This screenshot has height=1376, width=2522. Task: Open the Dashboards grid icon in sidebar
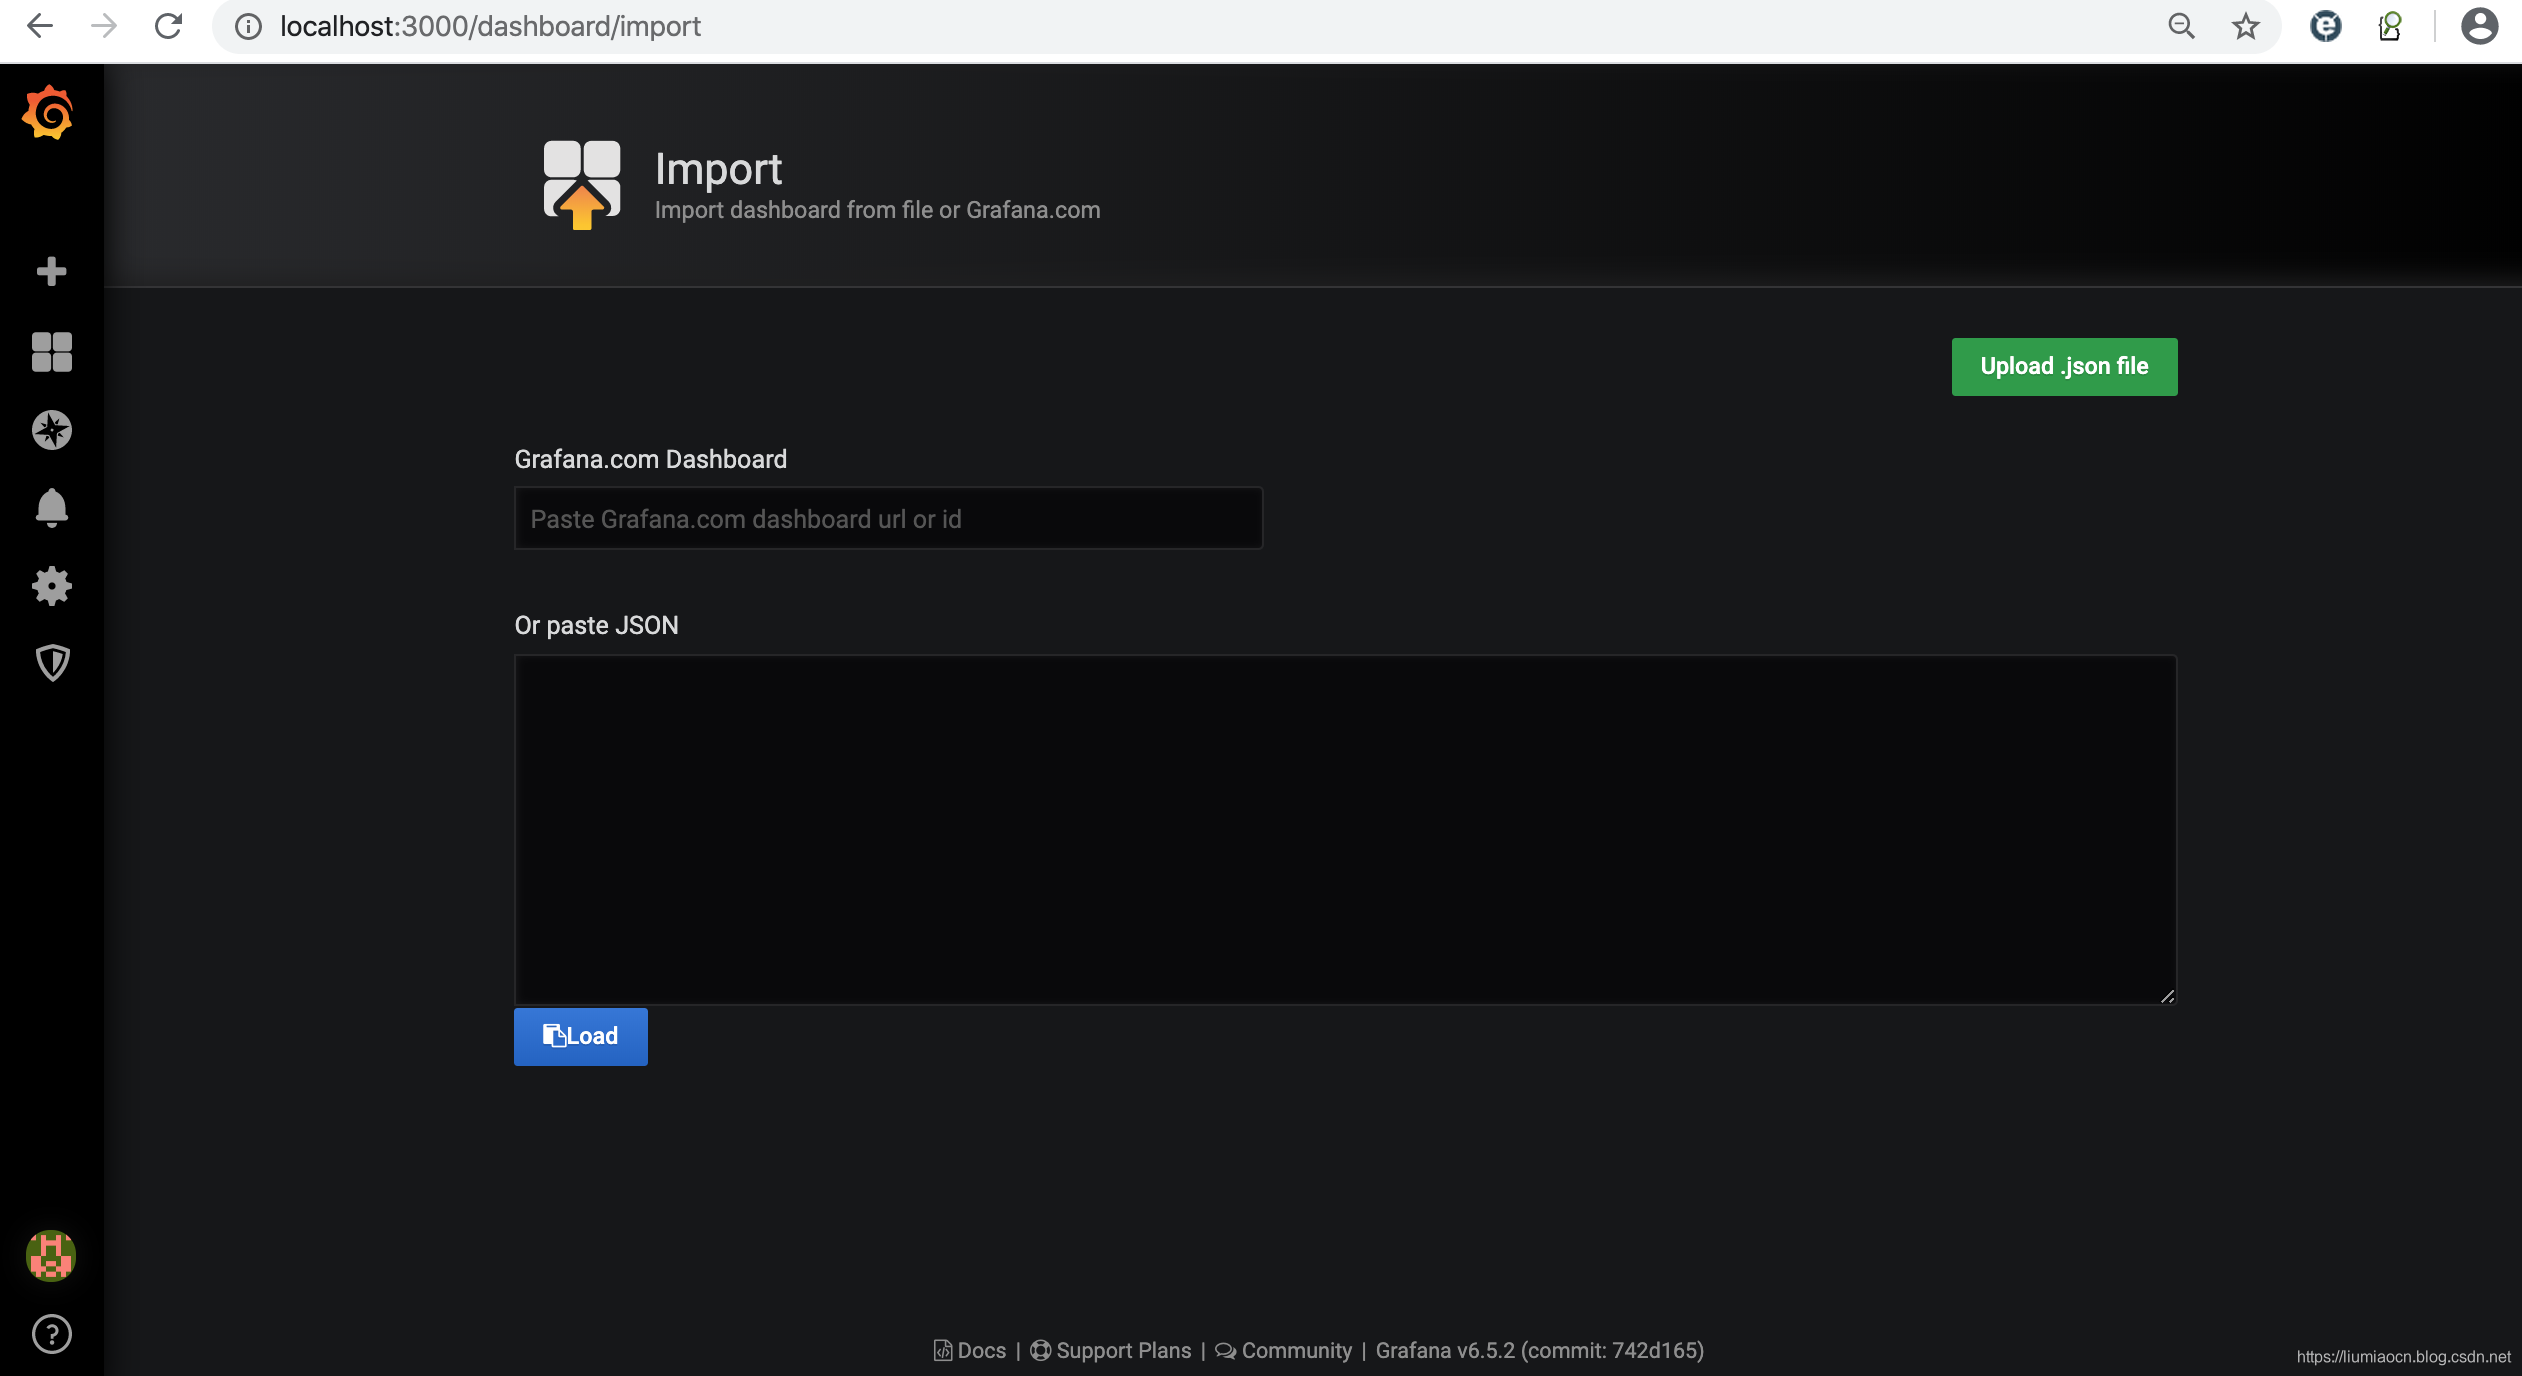click(x=51, y=352)
